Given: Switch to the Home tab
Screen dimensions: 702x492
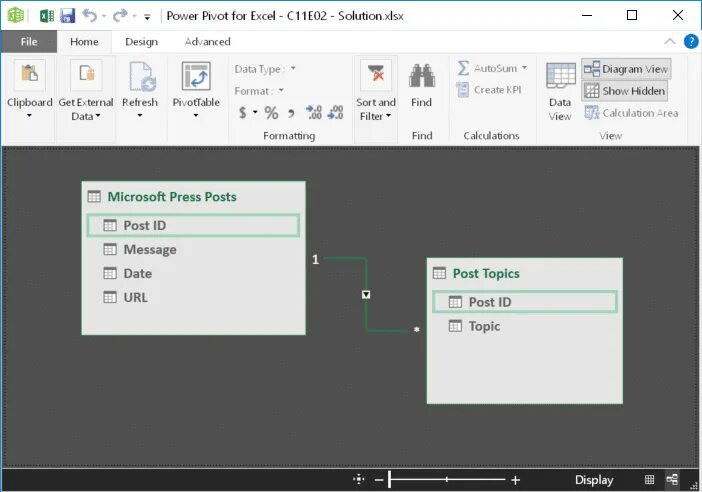Looking at the screenshot, I should tap(84, 42).
